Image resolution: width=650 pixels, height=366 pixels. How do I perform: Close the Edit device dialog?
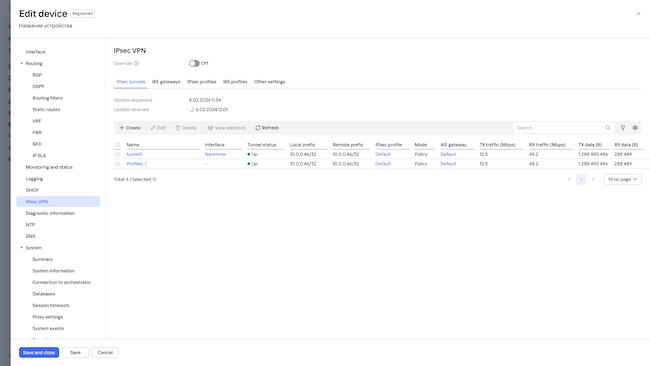tap(638, 14)
